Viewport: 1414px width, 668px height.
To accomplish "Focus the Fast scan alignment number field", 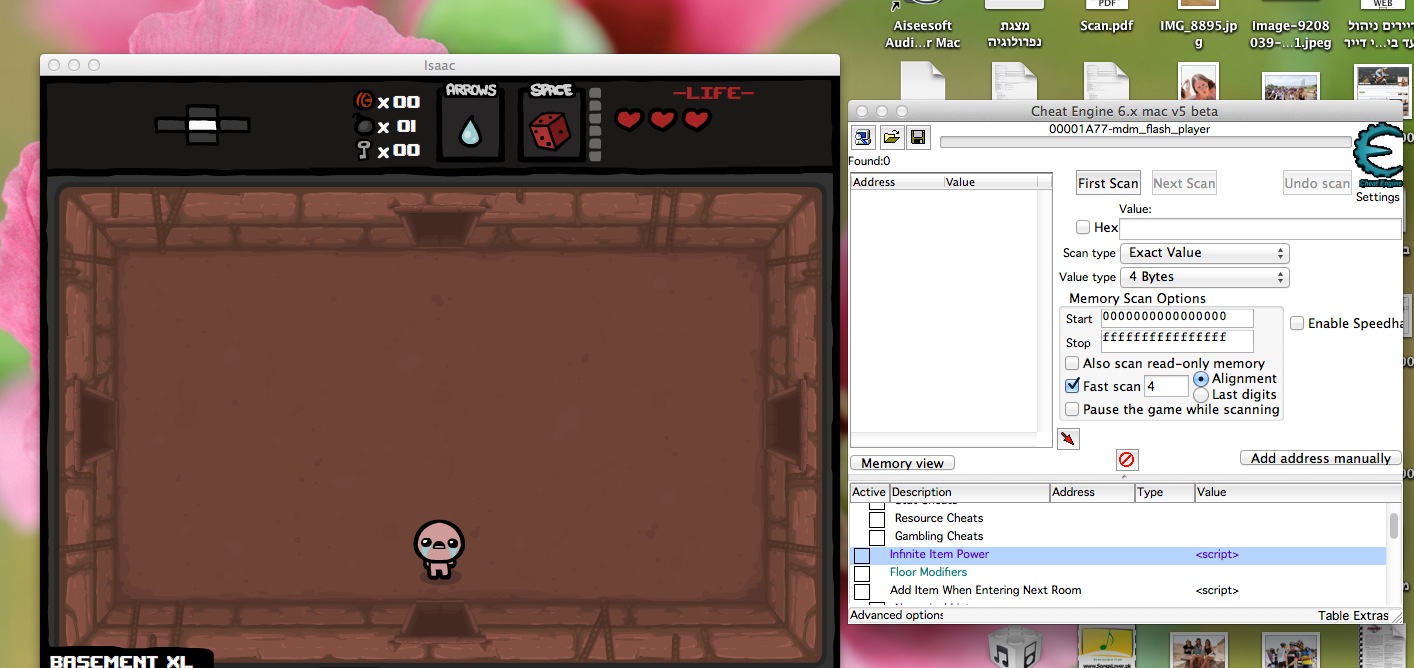I will 1166,386.
